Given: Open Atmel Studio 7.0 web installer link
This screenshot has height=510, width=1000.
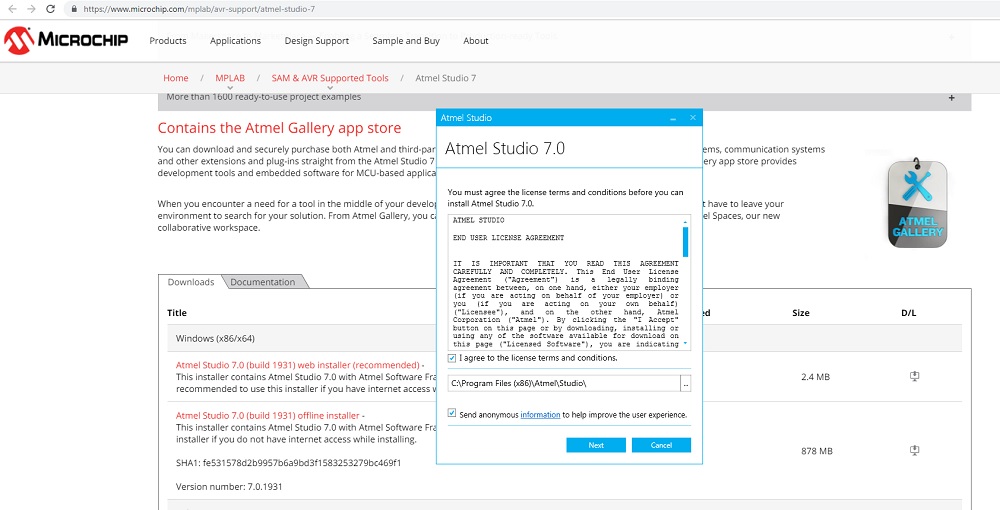Looking at the screenshot, I should click(297, 365).
